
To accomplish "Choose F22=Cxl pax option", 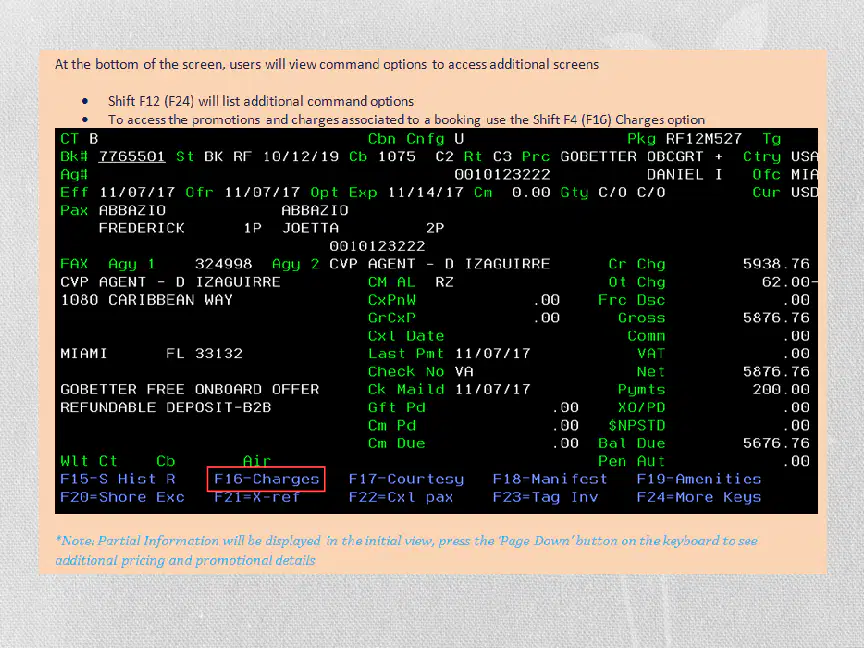I will click(401, 497).
